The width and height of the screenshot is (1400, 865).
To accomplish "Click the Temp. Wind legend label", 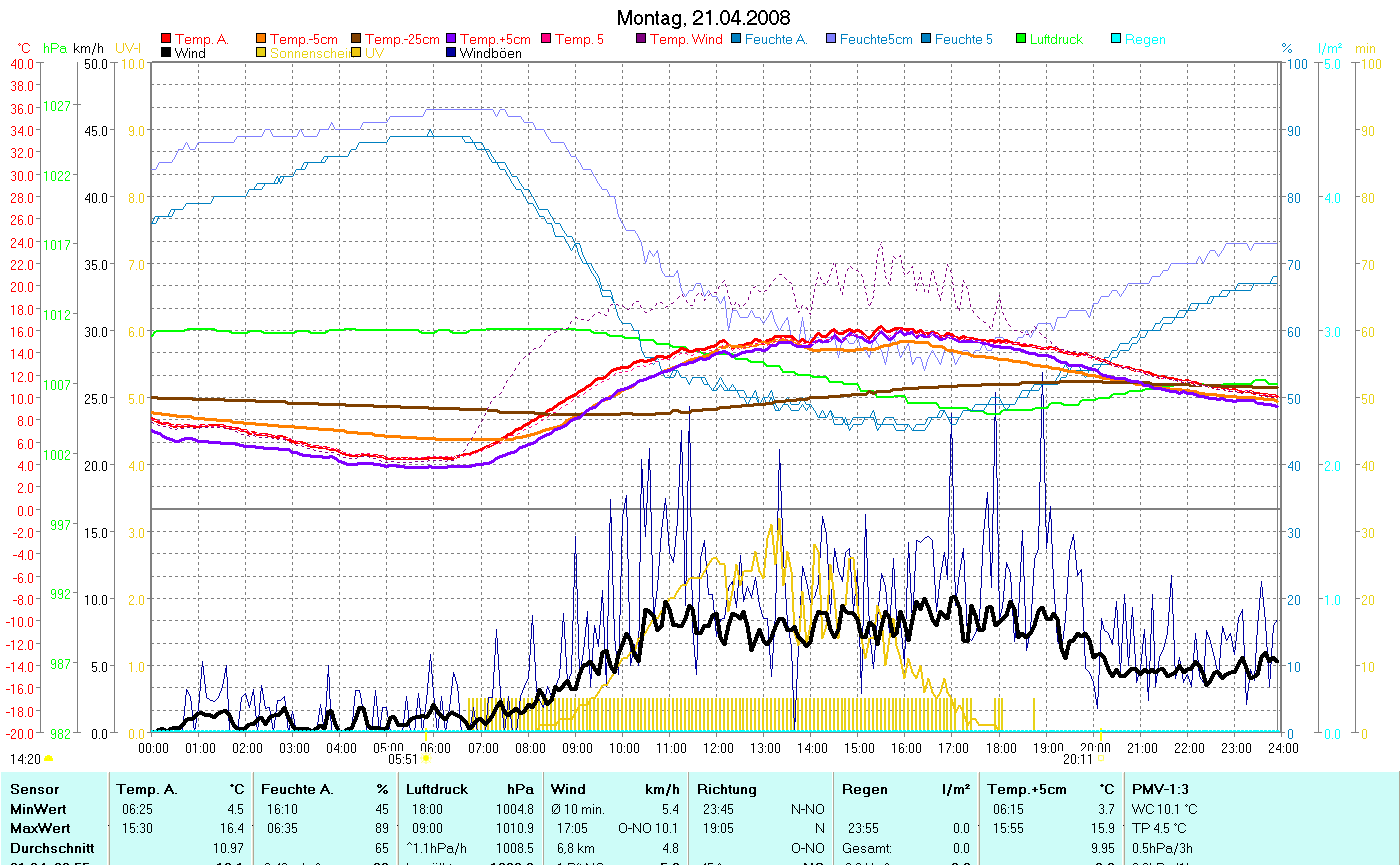I will pos(685,40).
